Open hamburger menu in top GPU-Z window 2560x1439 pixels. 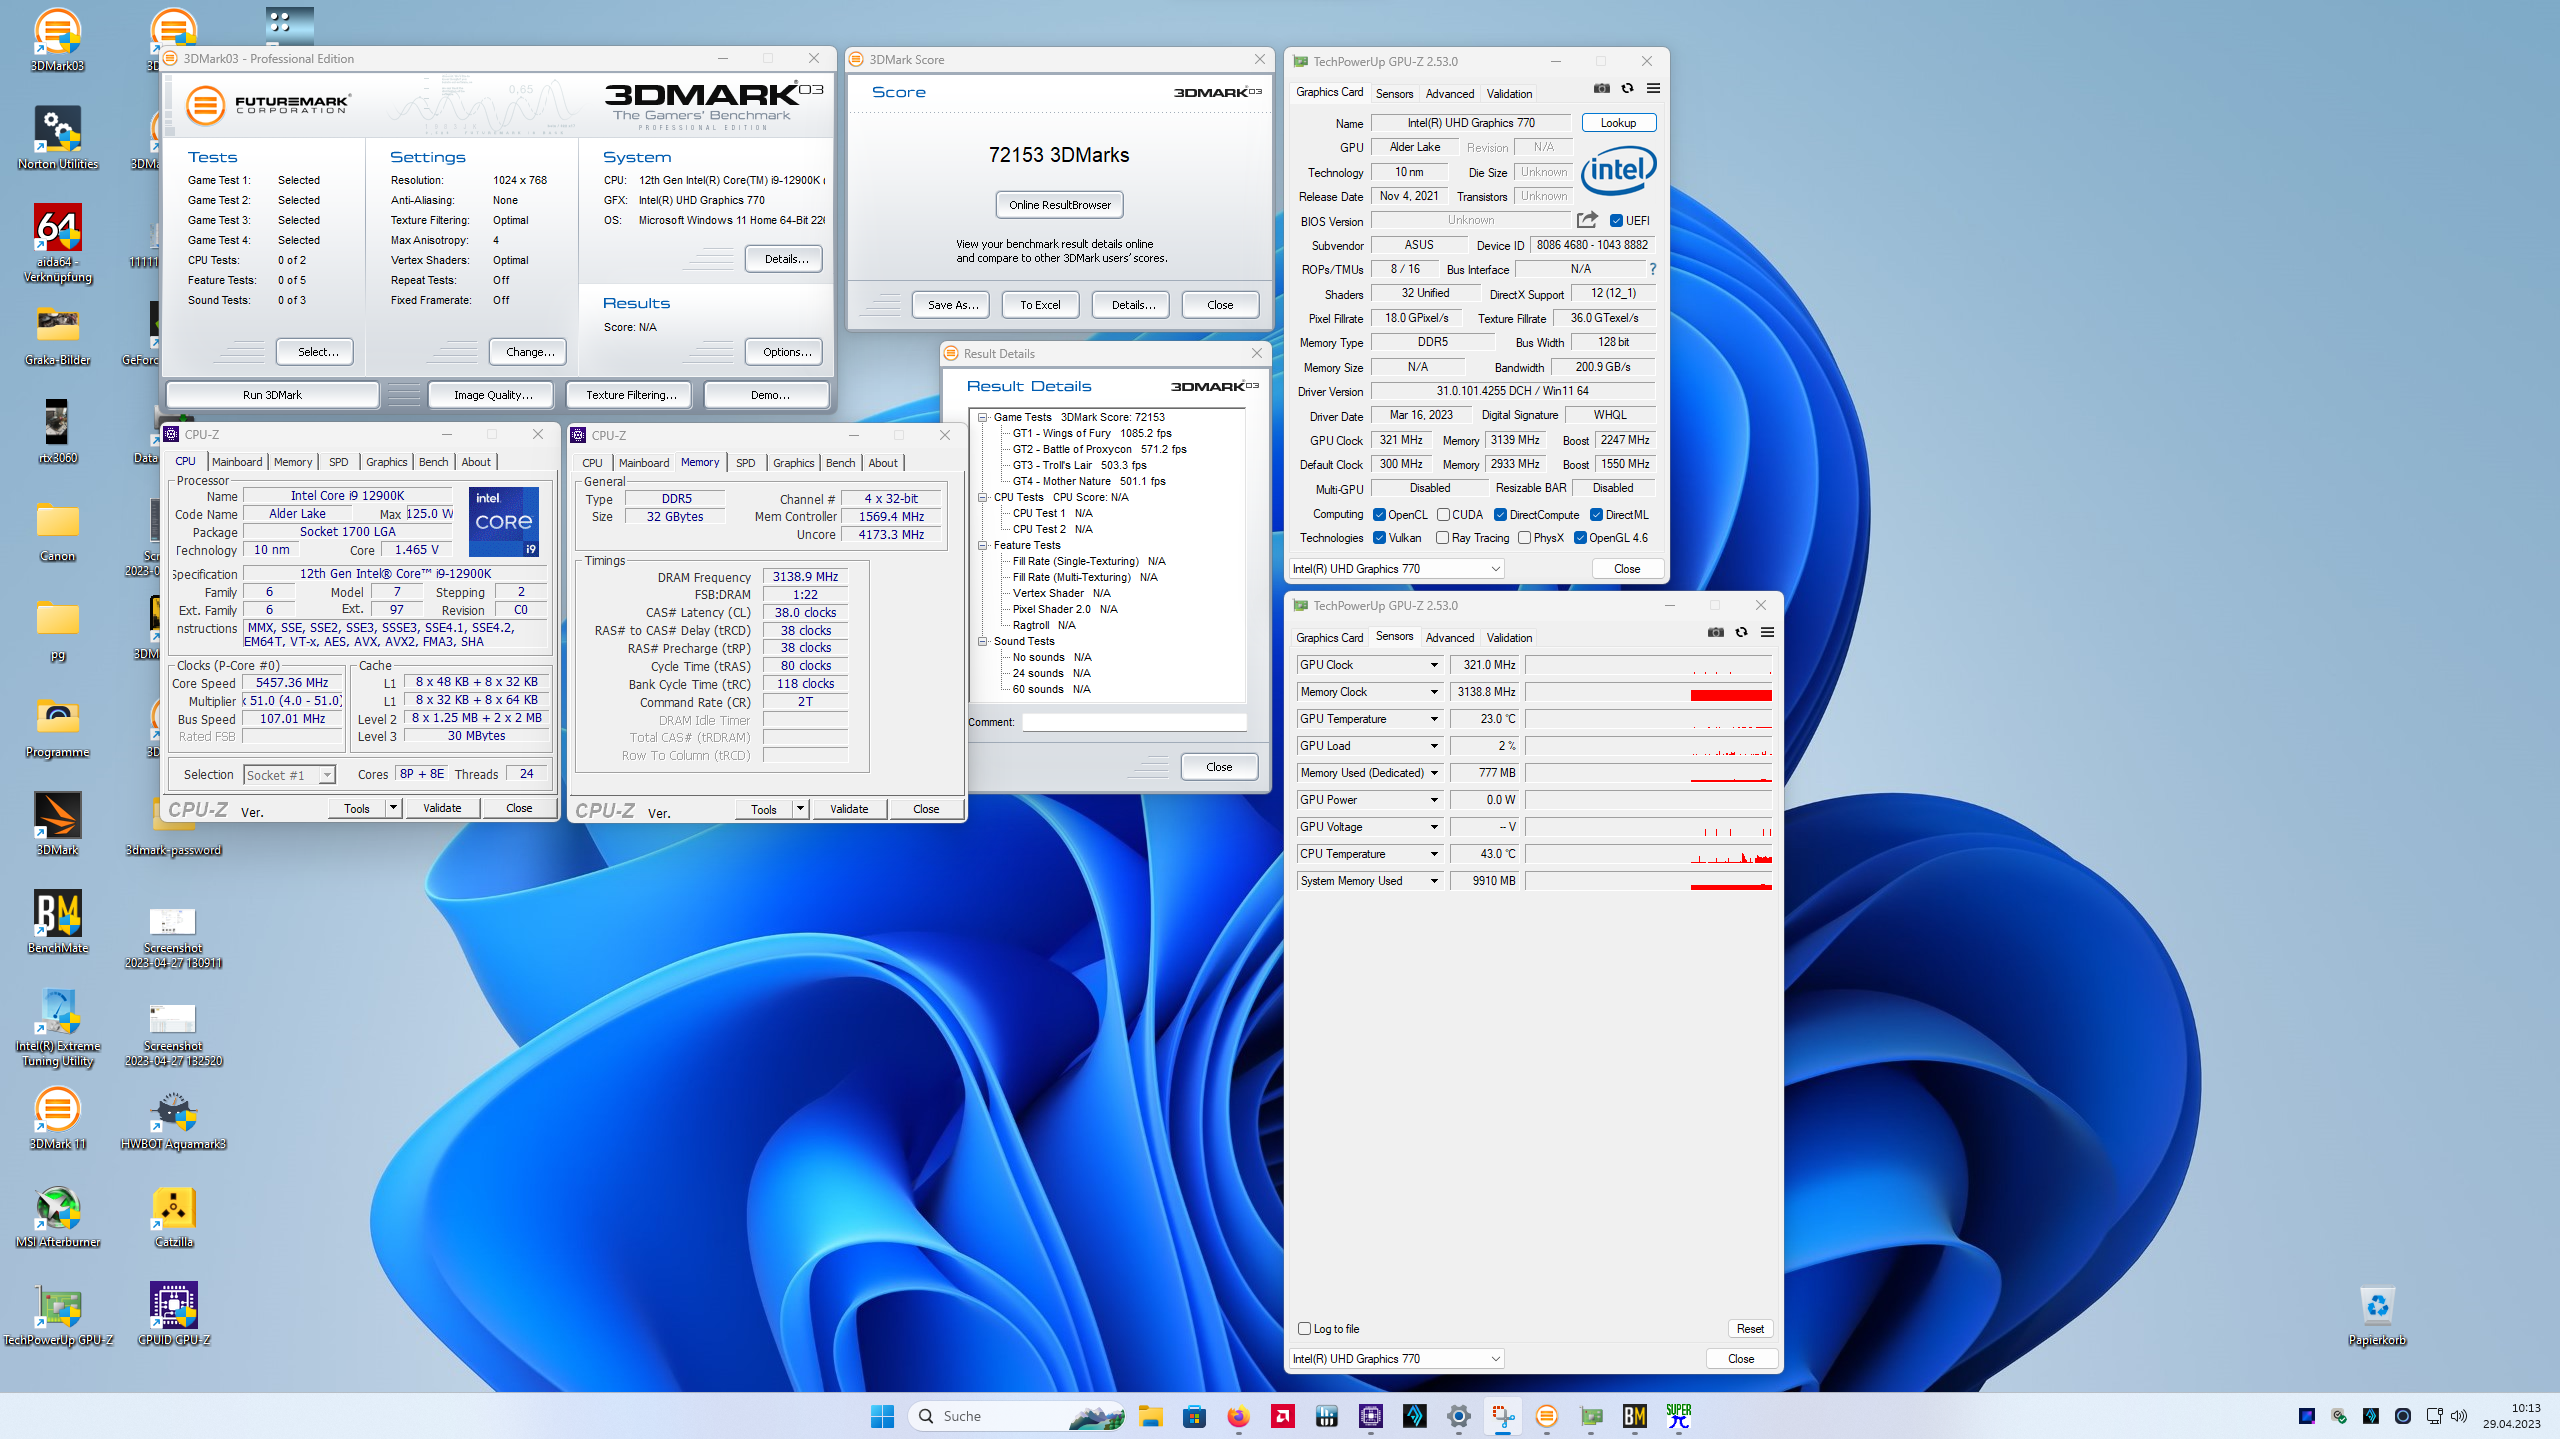click(x=1654, y=89)
